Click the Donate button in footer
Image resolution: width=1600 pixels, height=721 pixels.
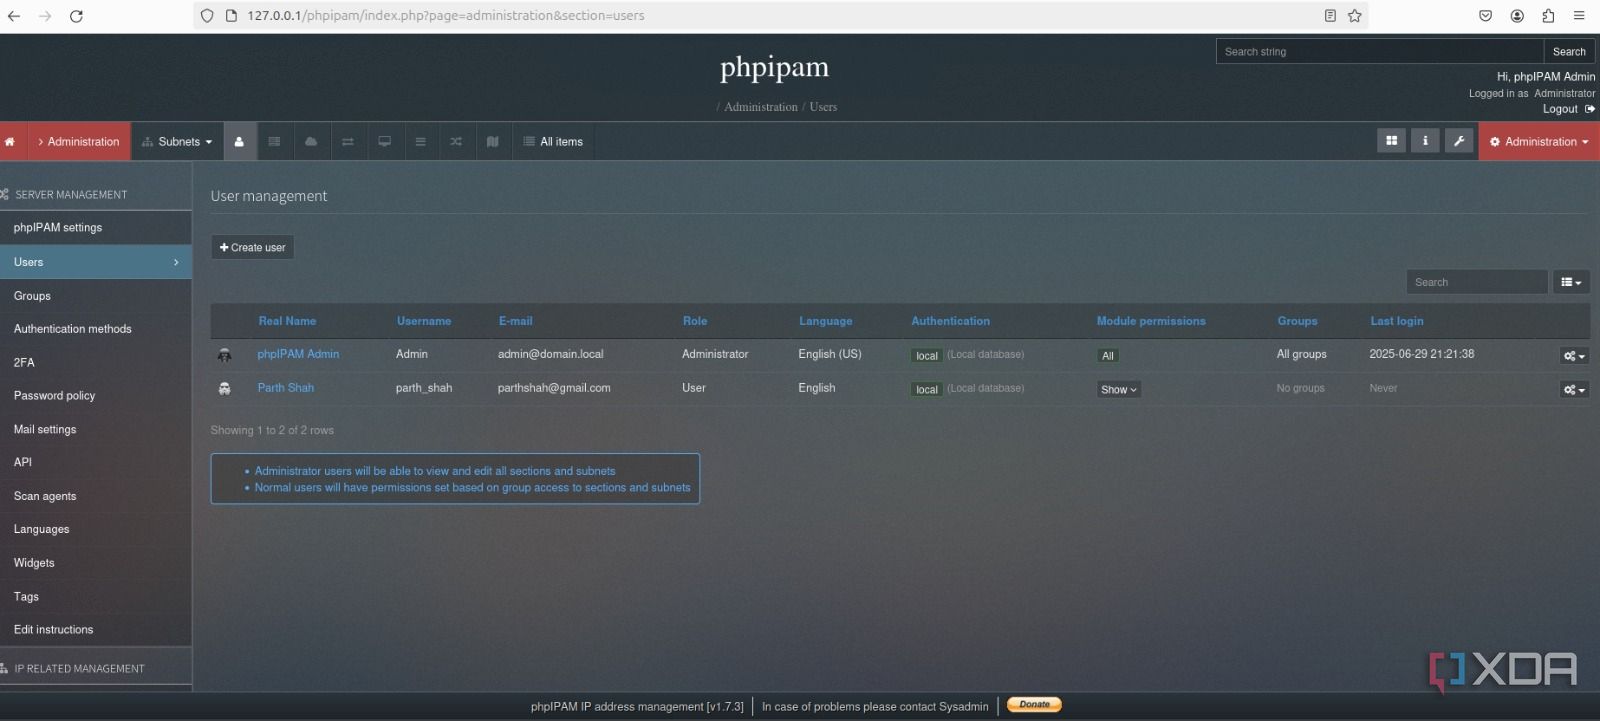pyautogui.click(x=1034, y=705)
